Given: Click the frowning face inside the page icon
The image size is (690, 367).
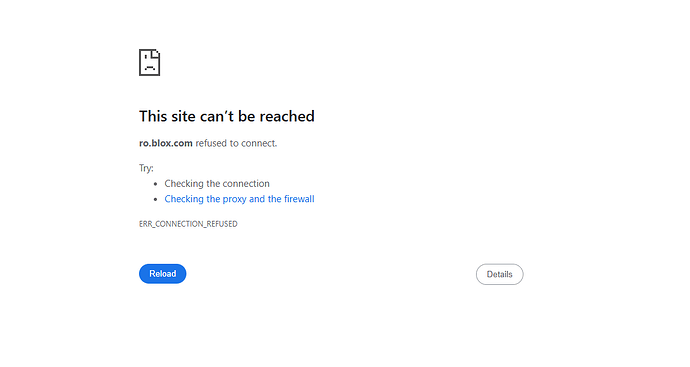Looking at the screenshot, I should (x=150, y=66).
